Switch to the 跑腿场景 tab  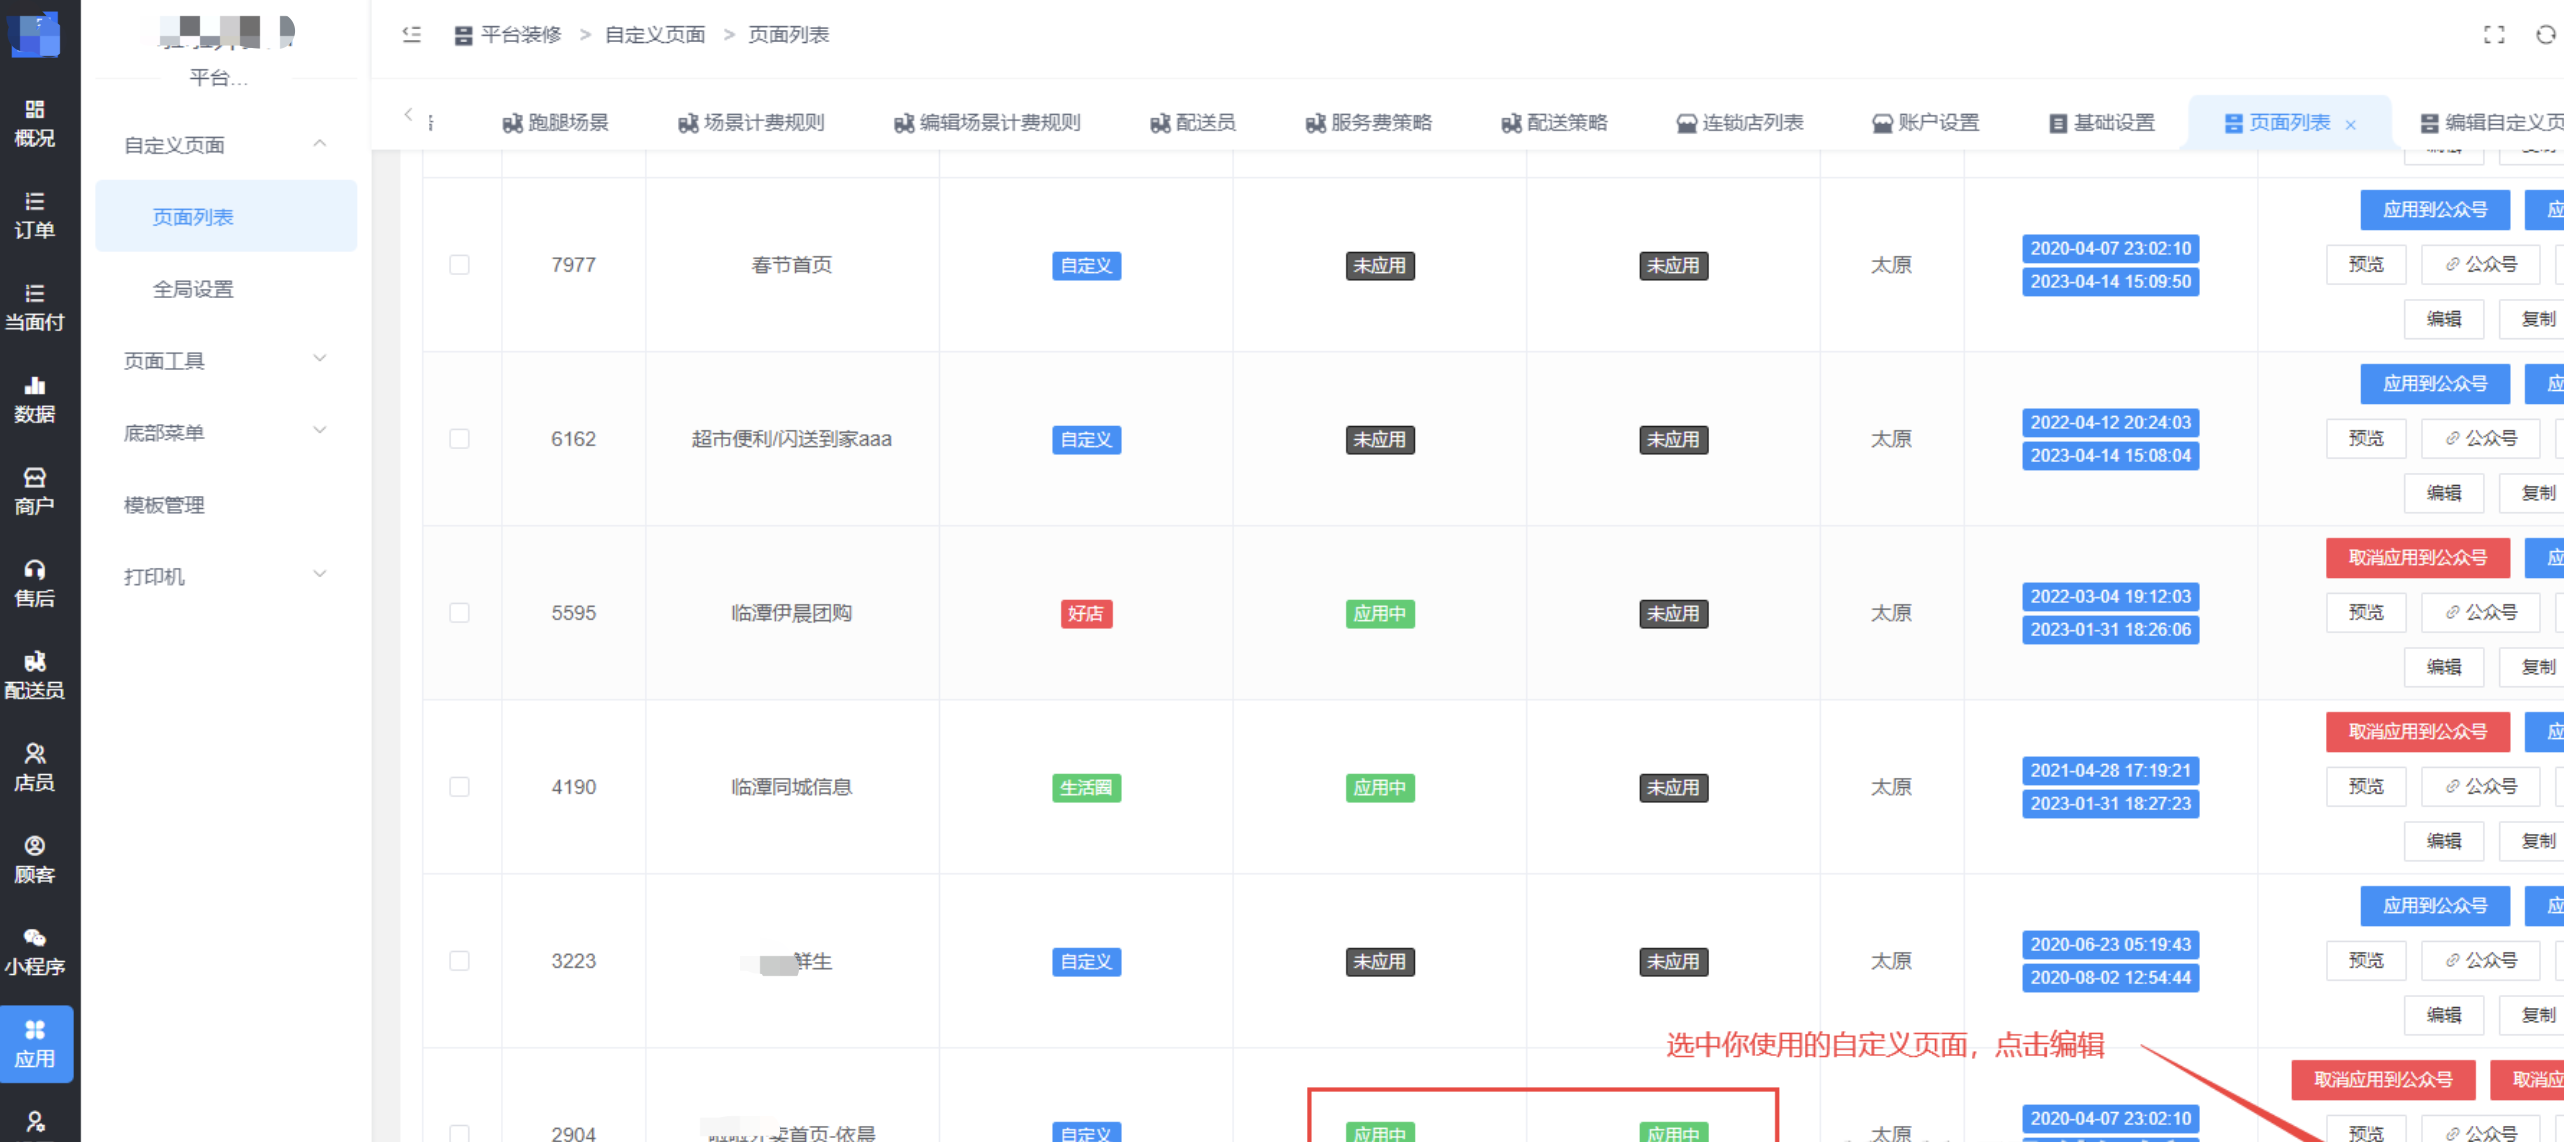556,122
